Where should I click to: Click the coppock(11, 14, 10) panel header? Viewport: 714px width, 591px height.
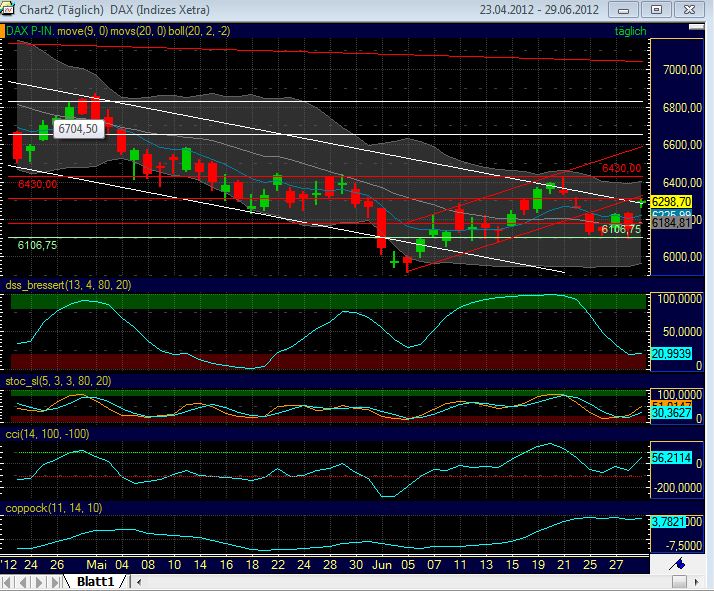coord(54,508)
